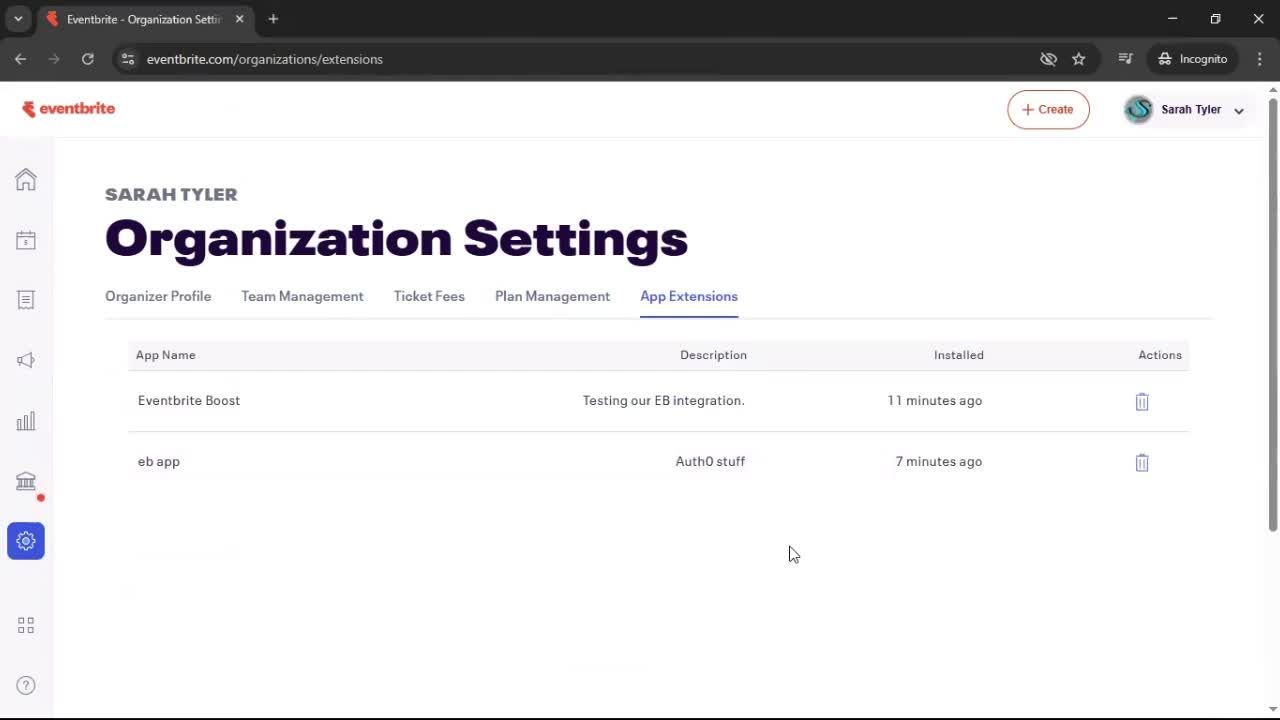Click the address bar URL
Screen dimensions: 1280x720
(265, 59)
